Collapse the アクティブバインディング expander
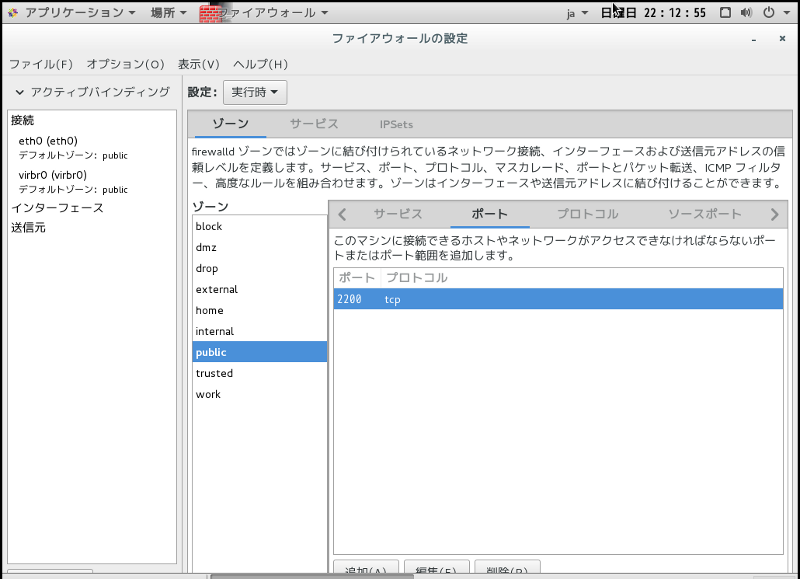The width and height of the screenshot is (800, 579). (20, 92)
